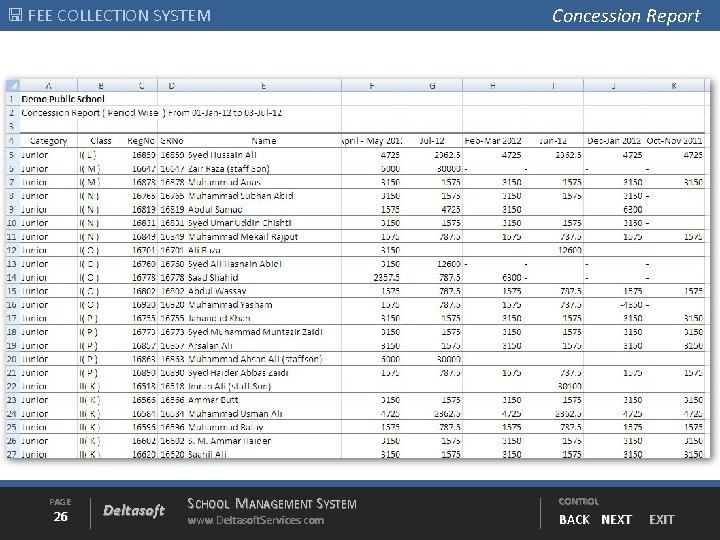720x540 pixels.
Task: Click the save disk icon in header
Action: coord(15,15)
